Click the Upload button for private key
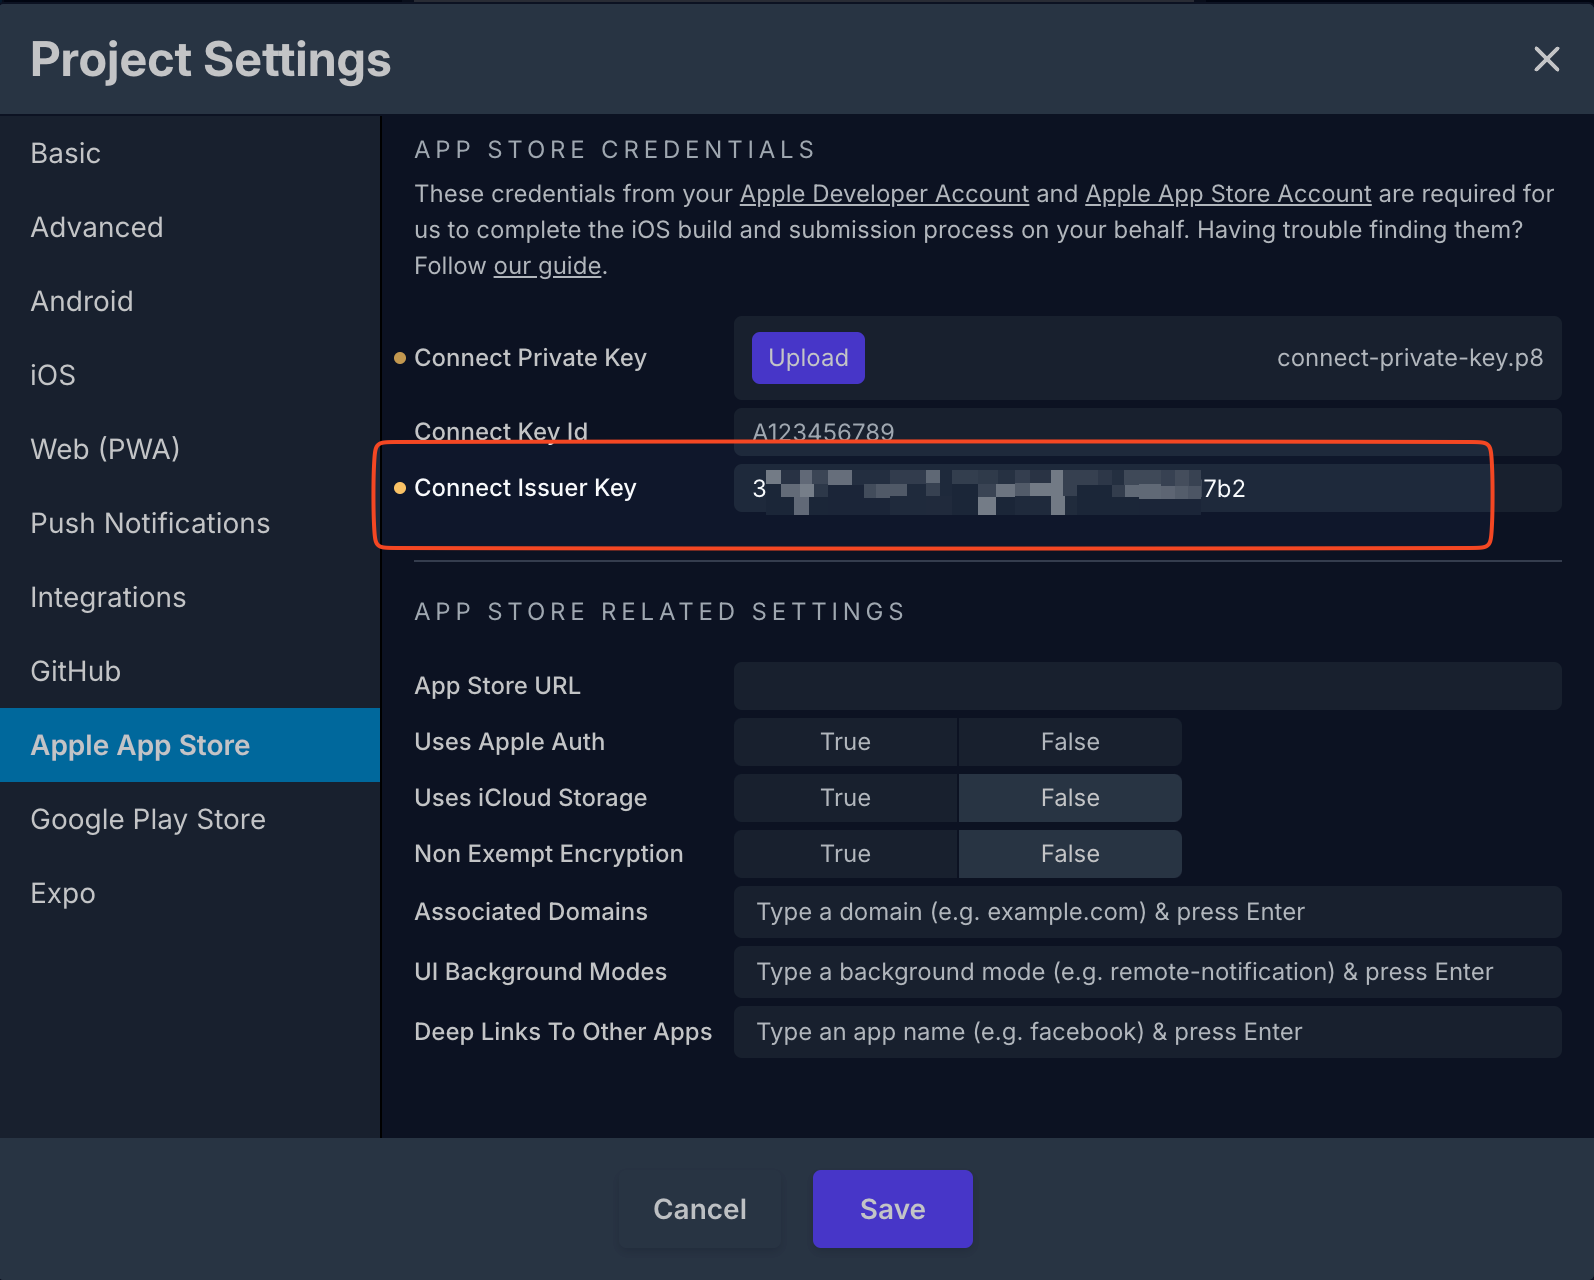The height and width of the screenshot is (1280, 1594). coord(808,358)
